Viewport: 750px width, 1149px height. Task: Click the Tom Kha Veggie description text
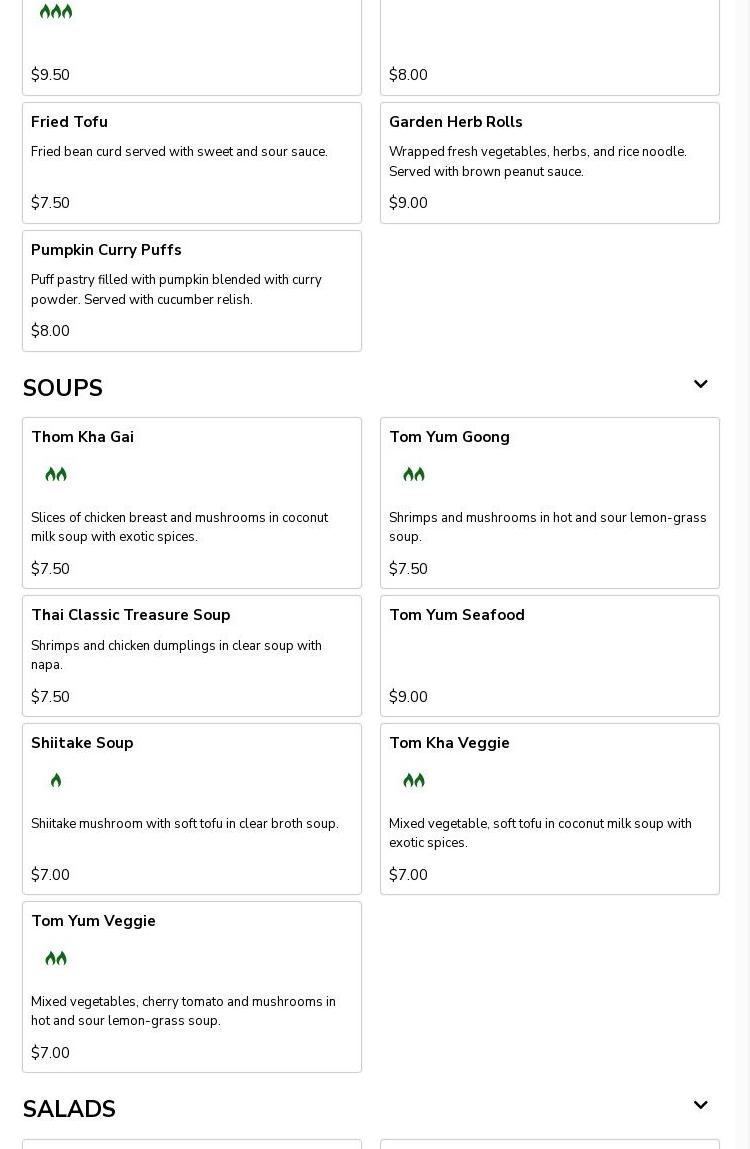coord(540,833)
